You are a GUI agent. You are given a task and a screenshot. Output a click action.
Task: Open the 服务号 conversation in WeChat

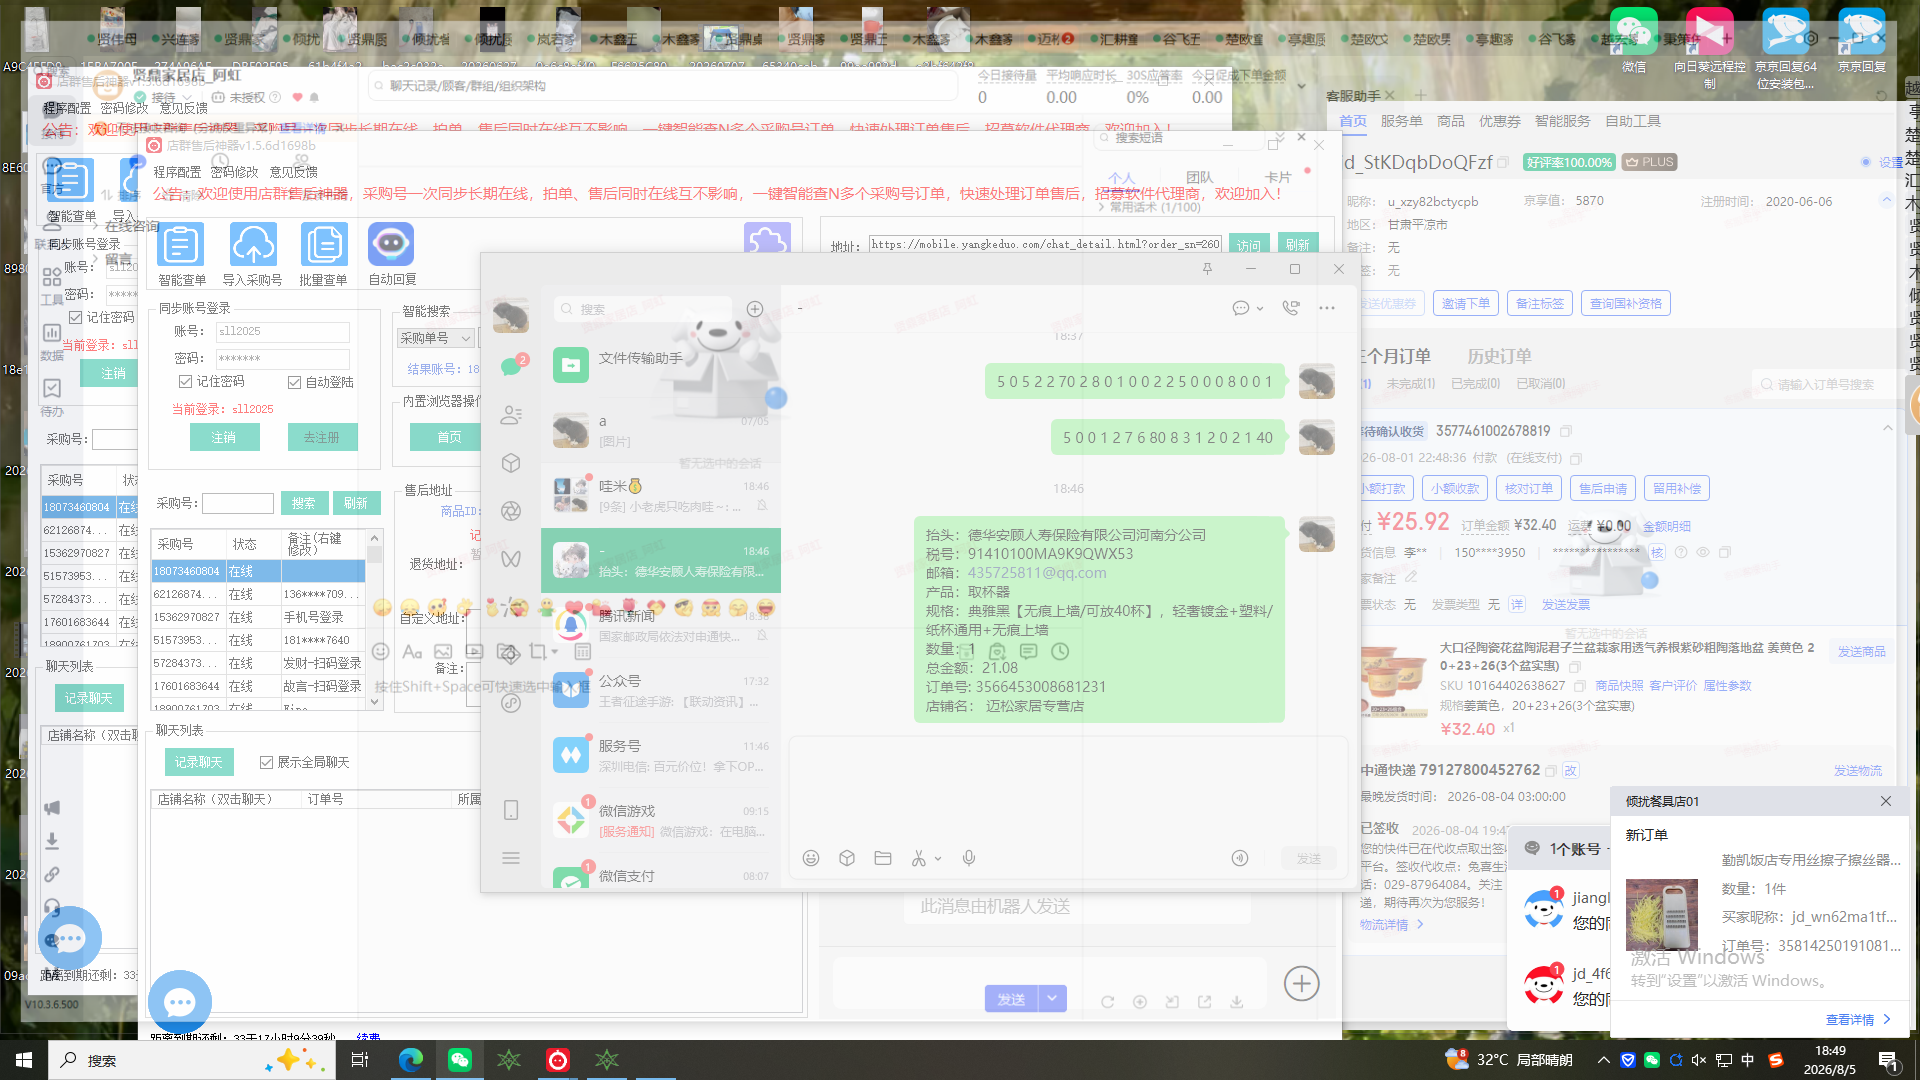(661, 756)
